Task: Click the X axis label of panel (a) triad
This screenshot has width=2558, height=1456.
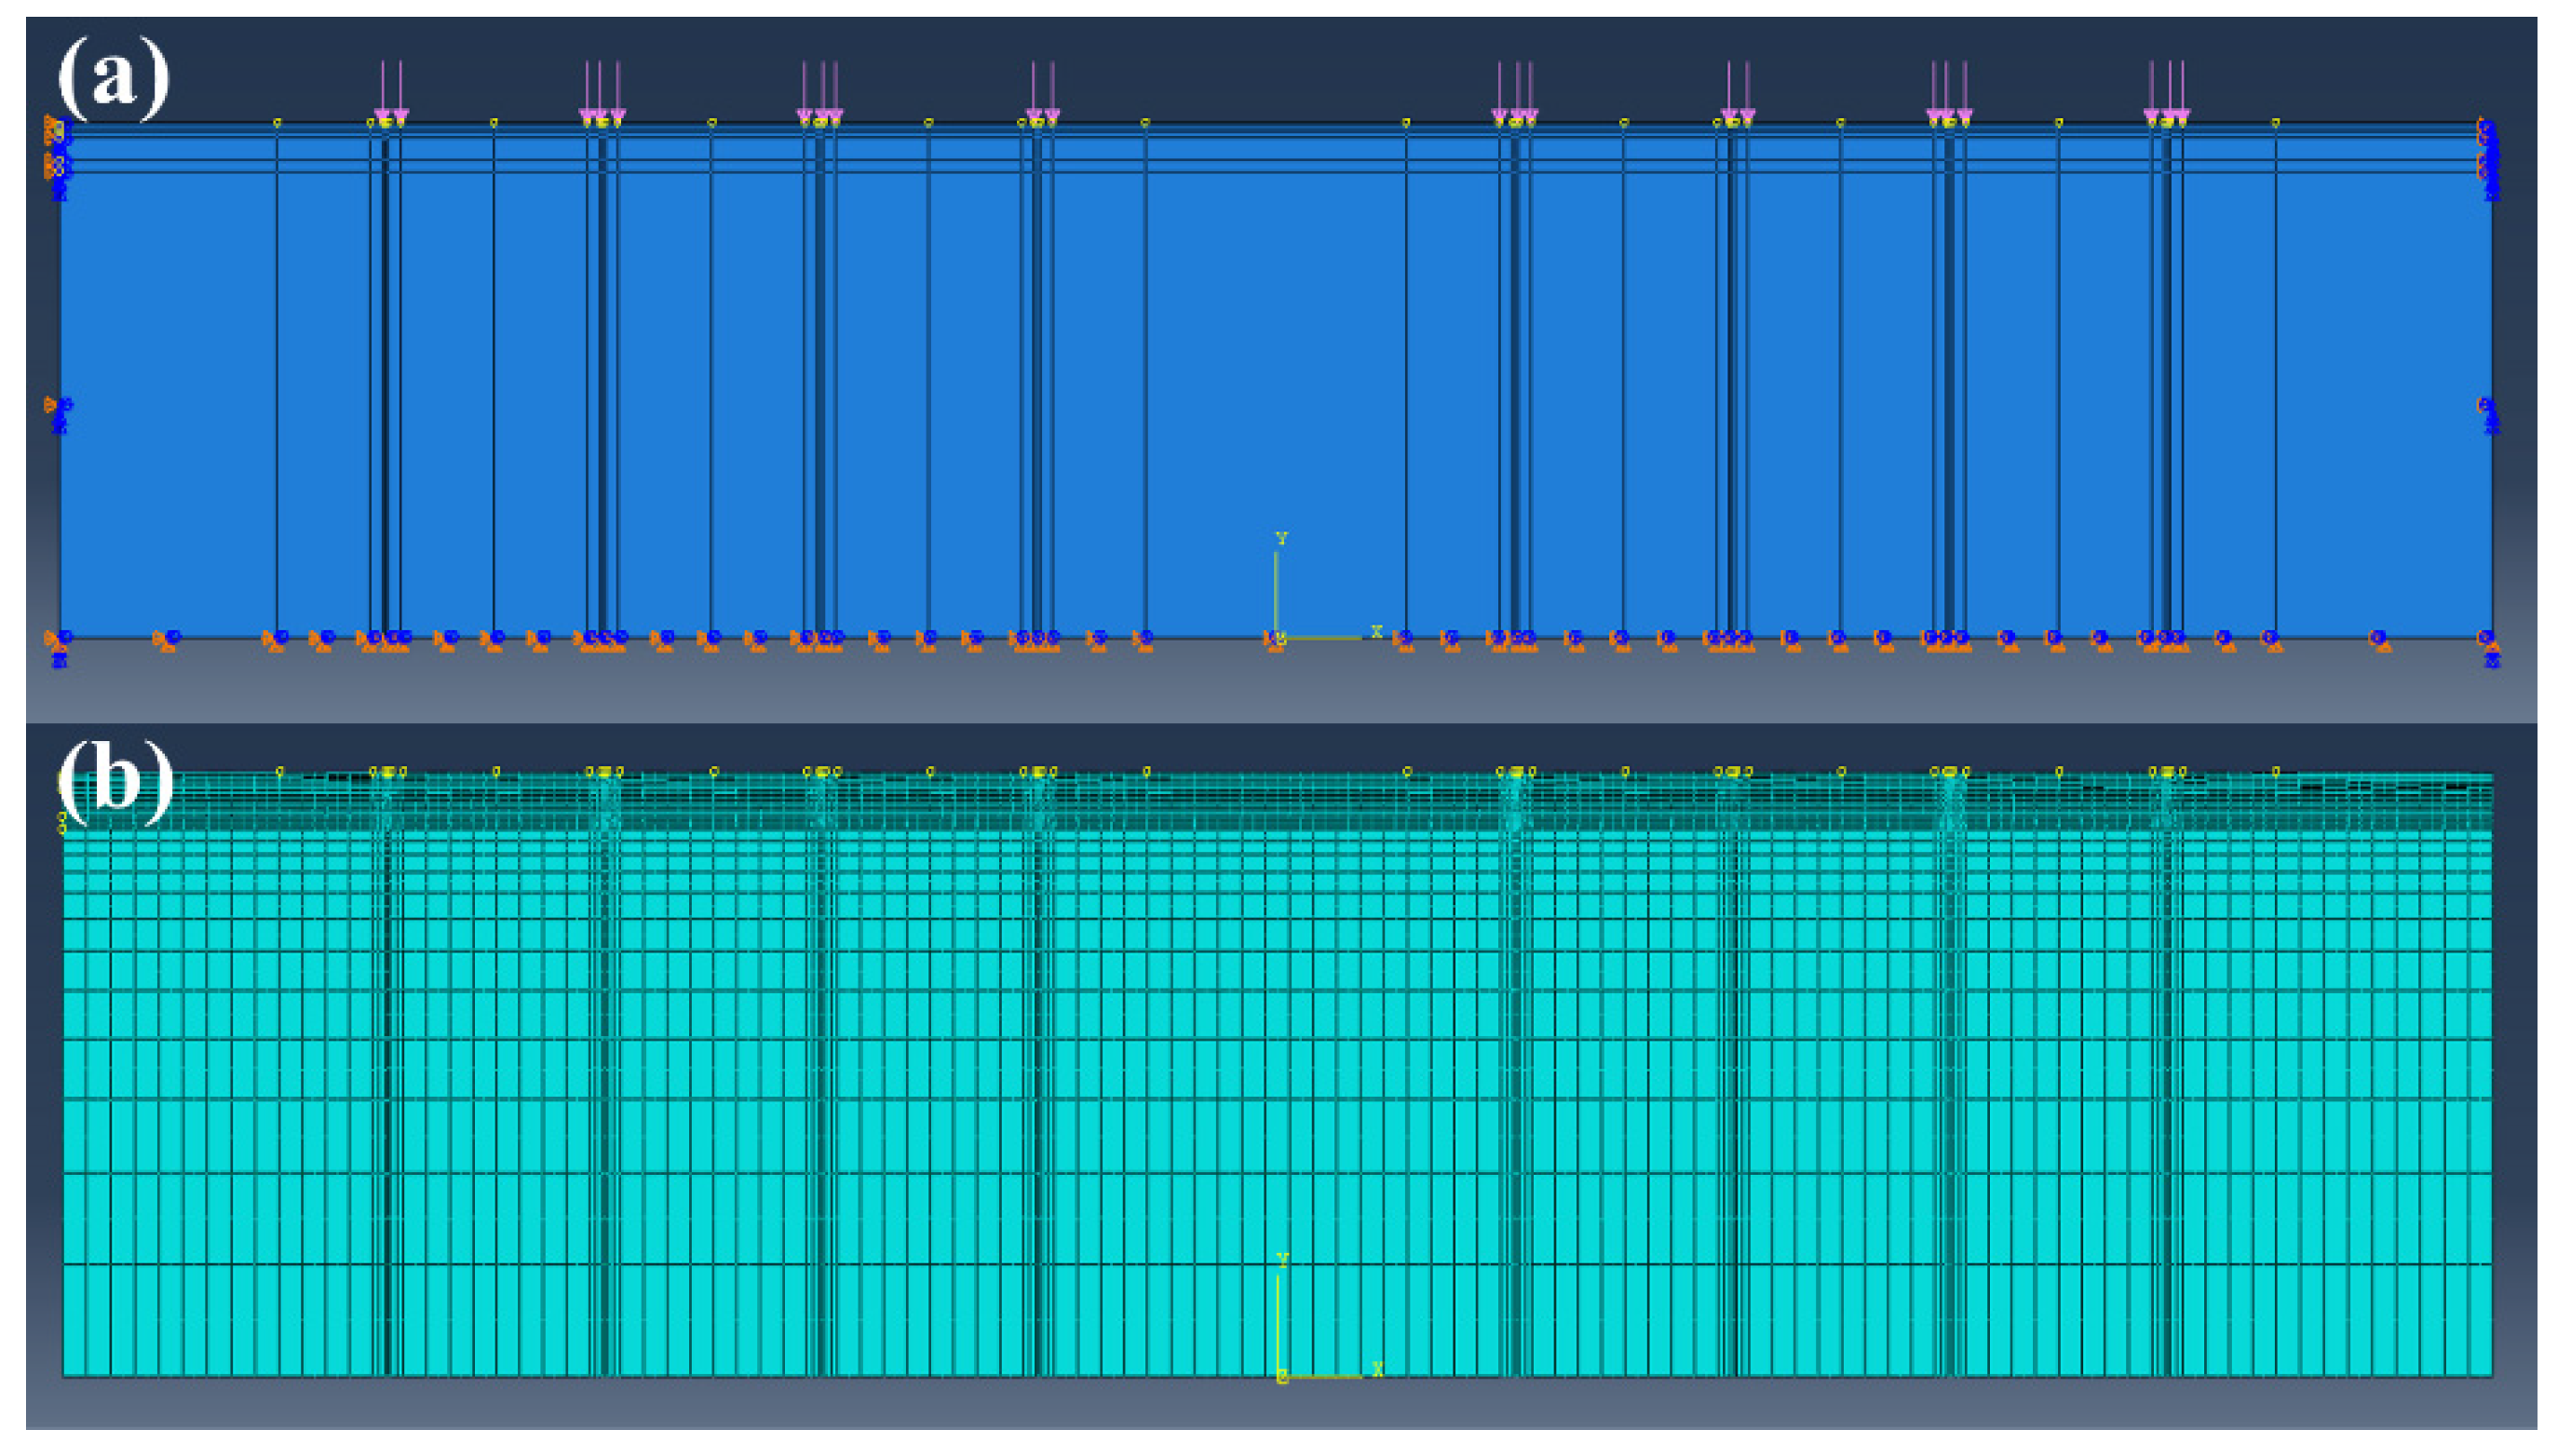Action: [x=1376, y=631]
